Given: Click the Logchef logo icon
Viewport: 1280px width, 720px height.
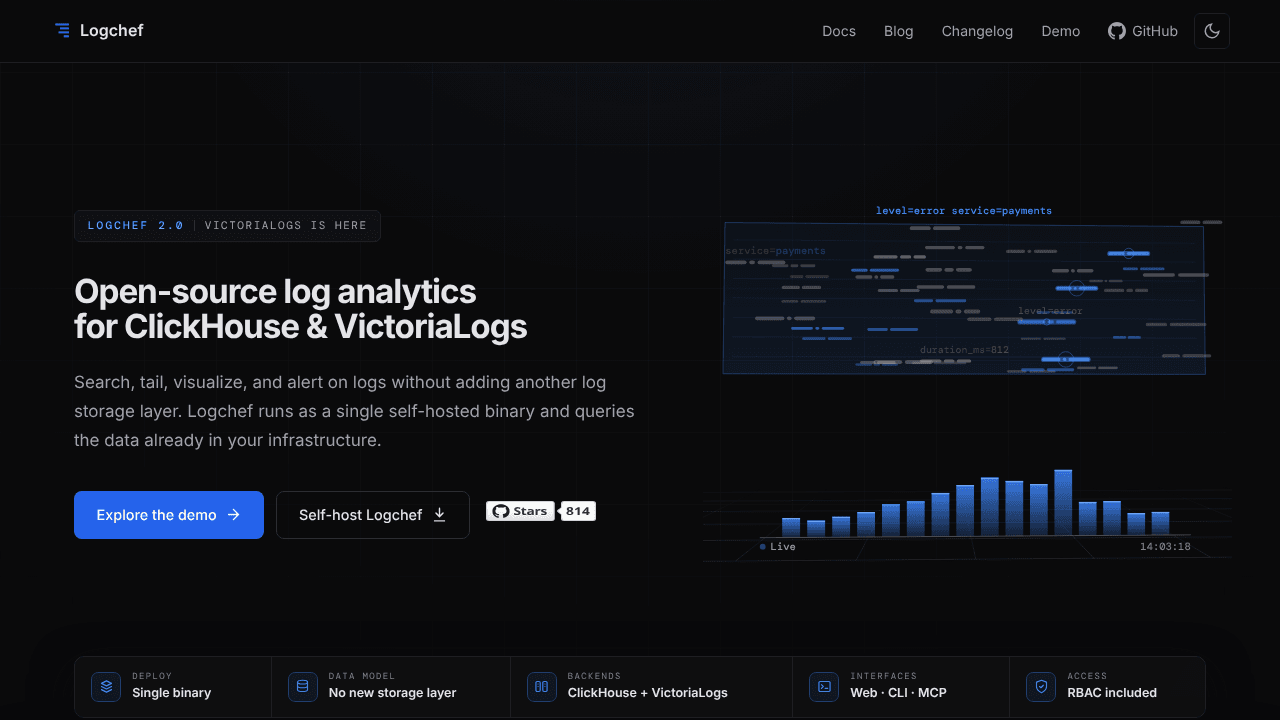Looking at the screenshot, I should pos(63,31).
